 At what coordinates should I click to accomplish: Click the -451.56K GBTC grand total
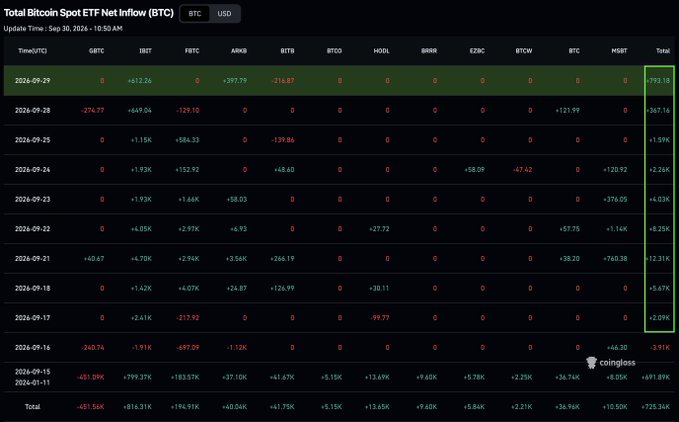tap(91, 407)
